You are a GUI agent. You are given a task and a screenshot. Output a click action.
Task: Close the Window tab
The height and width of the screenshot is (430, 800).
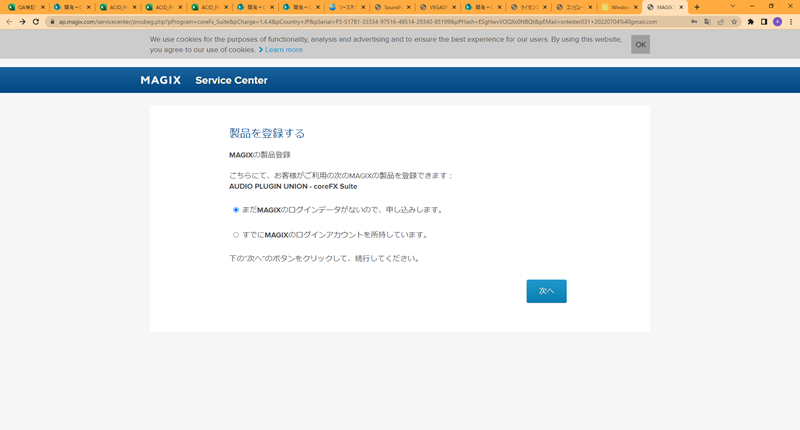pyautogui.click(x=636, y=7)
